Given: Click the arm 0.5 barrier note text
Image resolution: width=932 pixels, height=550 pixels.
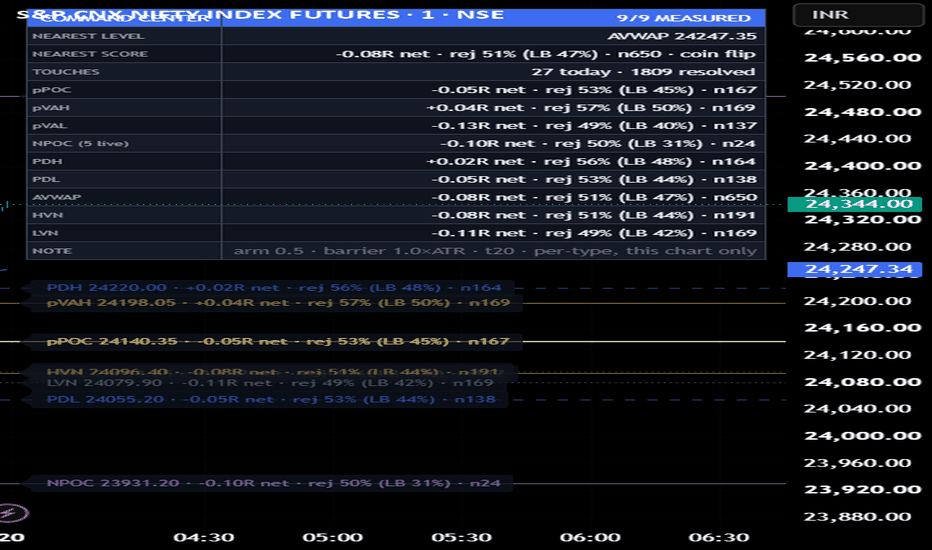Looking at the screenshot, I should pyautogui.click(x=495, y=250).
